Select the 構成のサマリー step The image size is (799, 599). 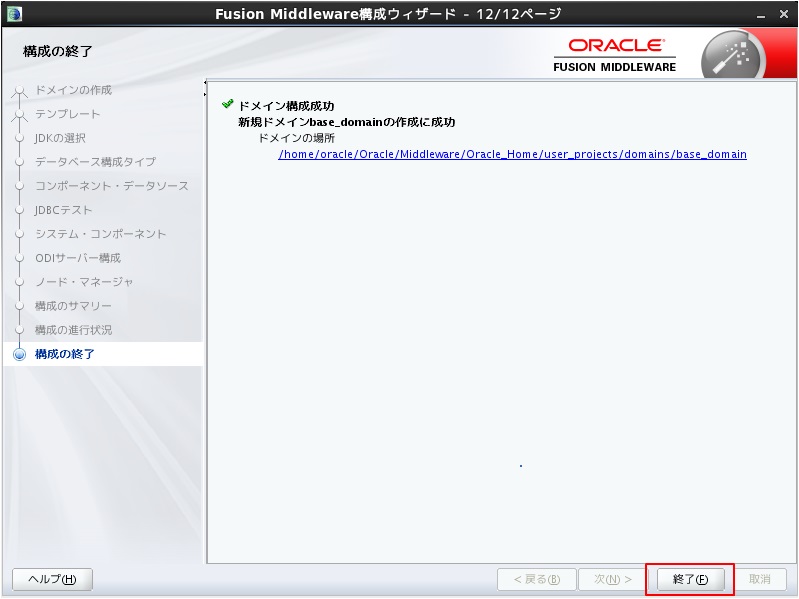click(x=73, y=306)
